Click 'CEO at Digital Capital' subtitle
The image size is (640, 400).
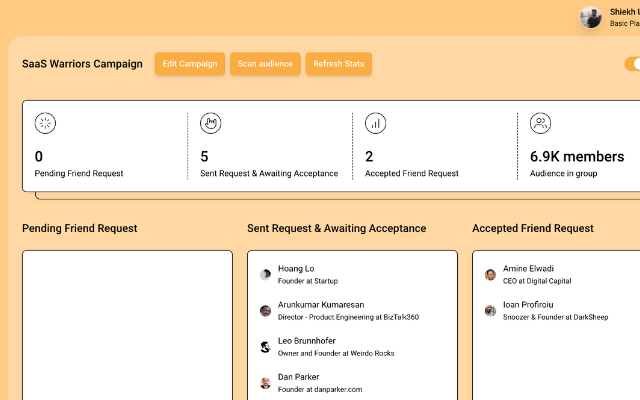537,281
